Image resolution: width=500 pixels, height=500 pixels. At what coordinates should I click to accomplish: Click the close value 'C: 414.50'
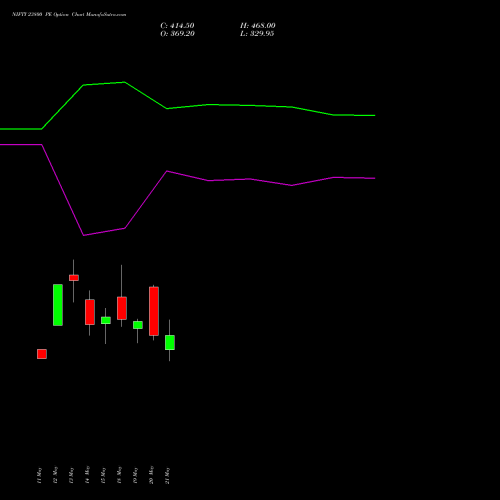pos(177,26)
